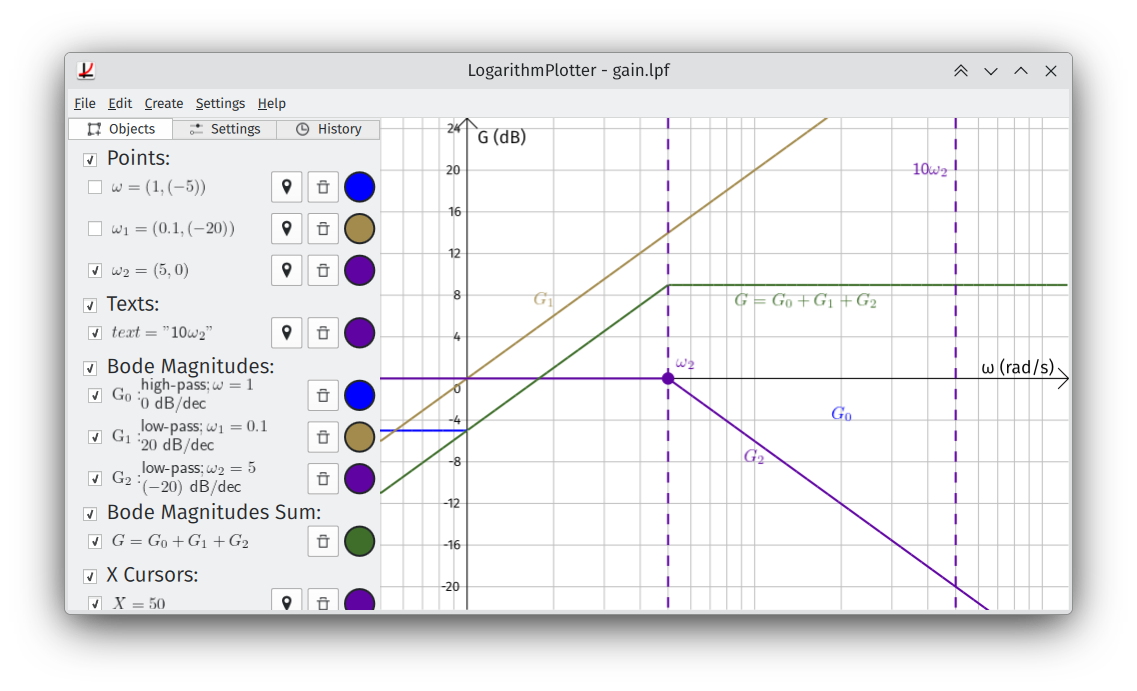Delete the Bode Magnitudes Sum entry G
This screenshot has height=691, width=1137.
323,541
